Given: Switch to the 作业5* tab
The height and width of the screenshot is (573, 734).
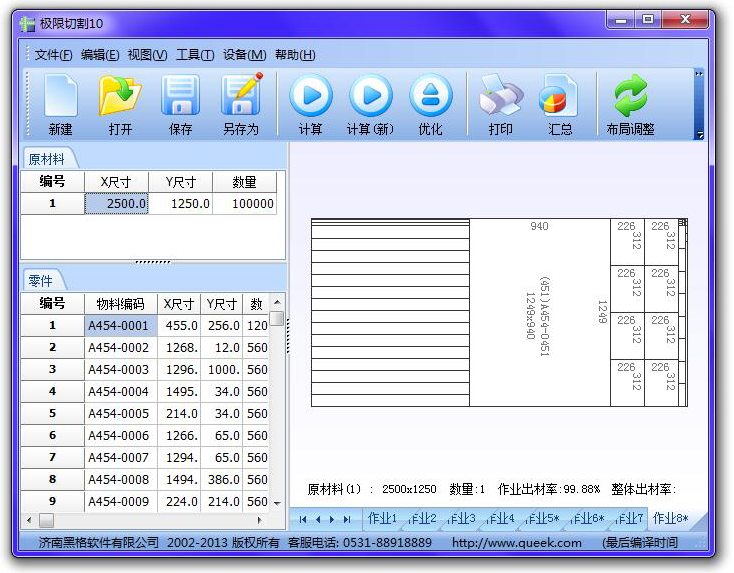Looking at the screenshot, I should (543, 518).
